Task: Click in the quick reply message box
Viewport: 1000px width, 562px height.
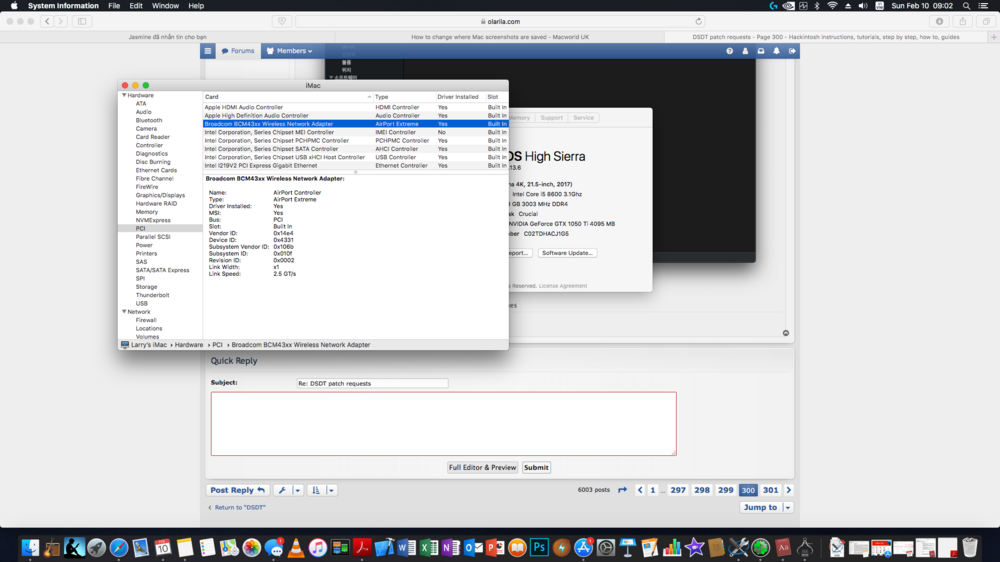Action: coord(443,423)
